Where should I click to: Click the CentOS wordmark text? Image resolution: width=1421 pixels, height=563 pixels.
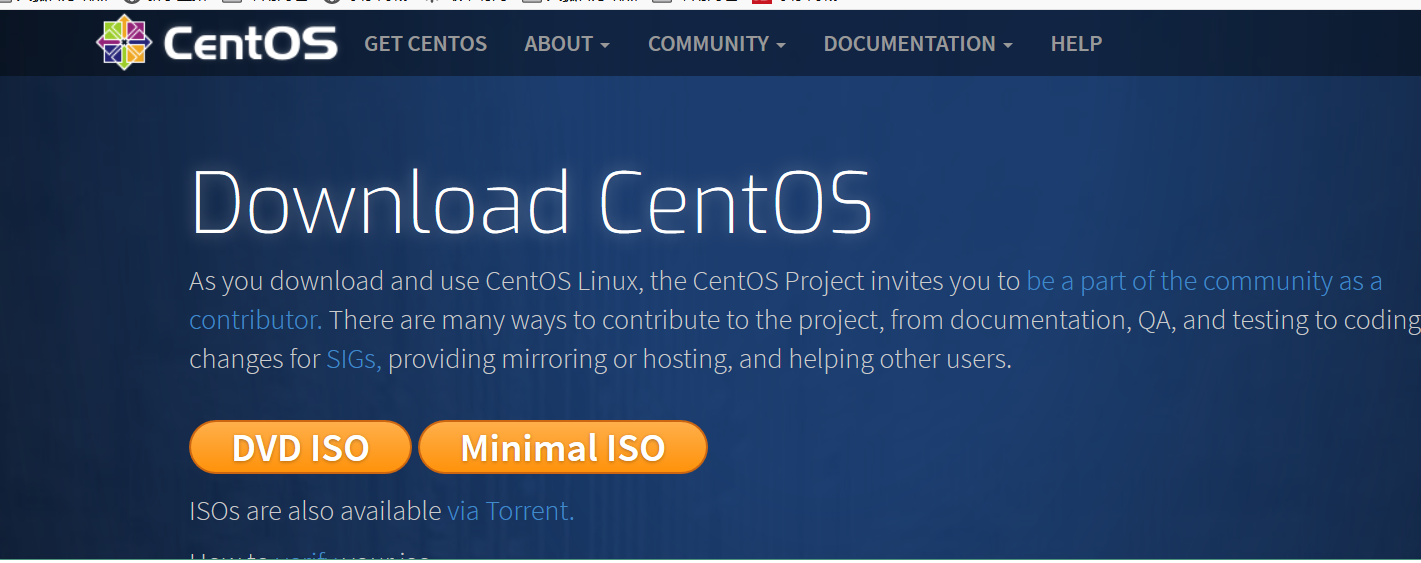tap(251, 44)
